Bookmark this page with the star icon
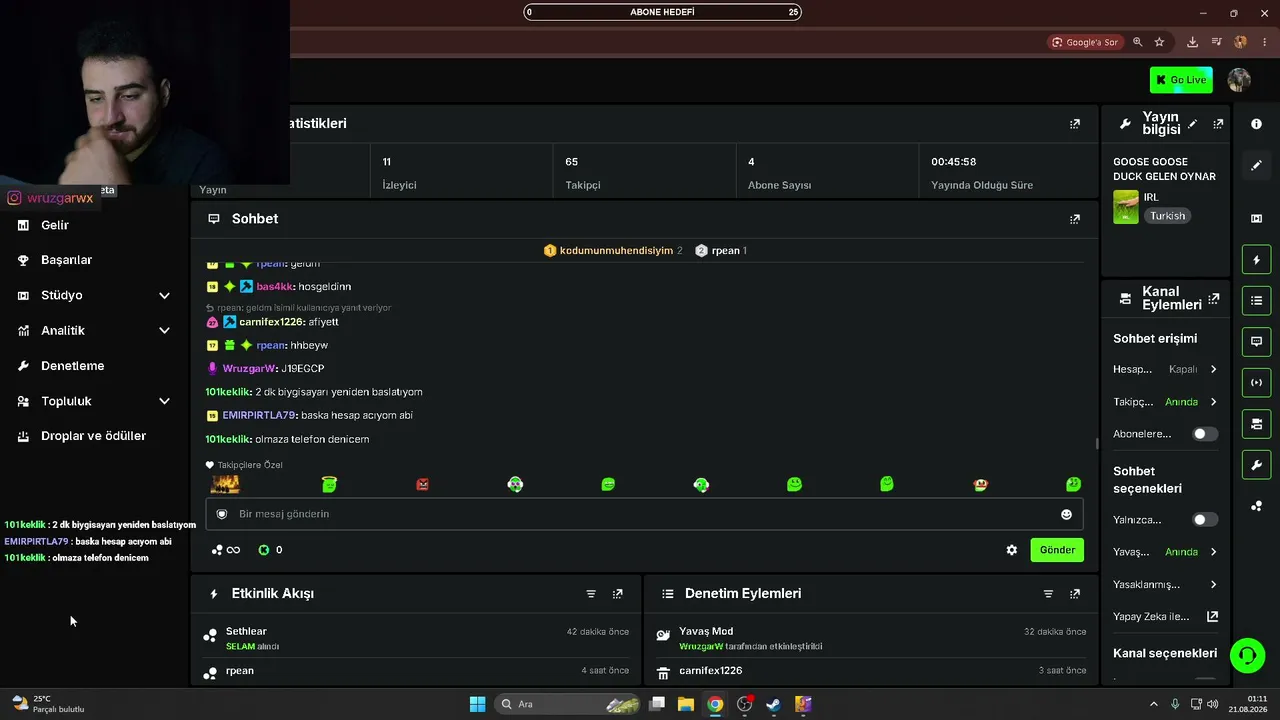 (1160, 42)
